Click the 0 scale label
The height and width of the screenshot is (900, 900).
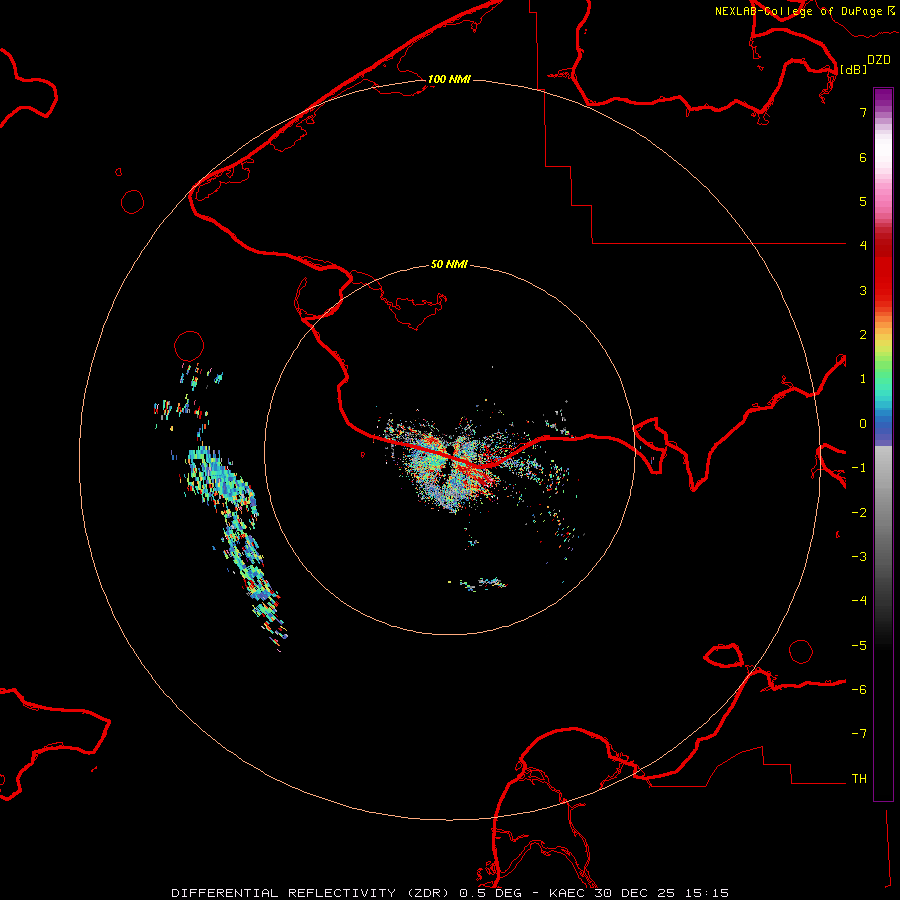point(863,424)
